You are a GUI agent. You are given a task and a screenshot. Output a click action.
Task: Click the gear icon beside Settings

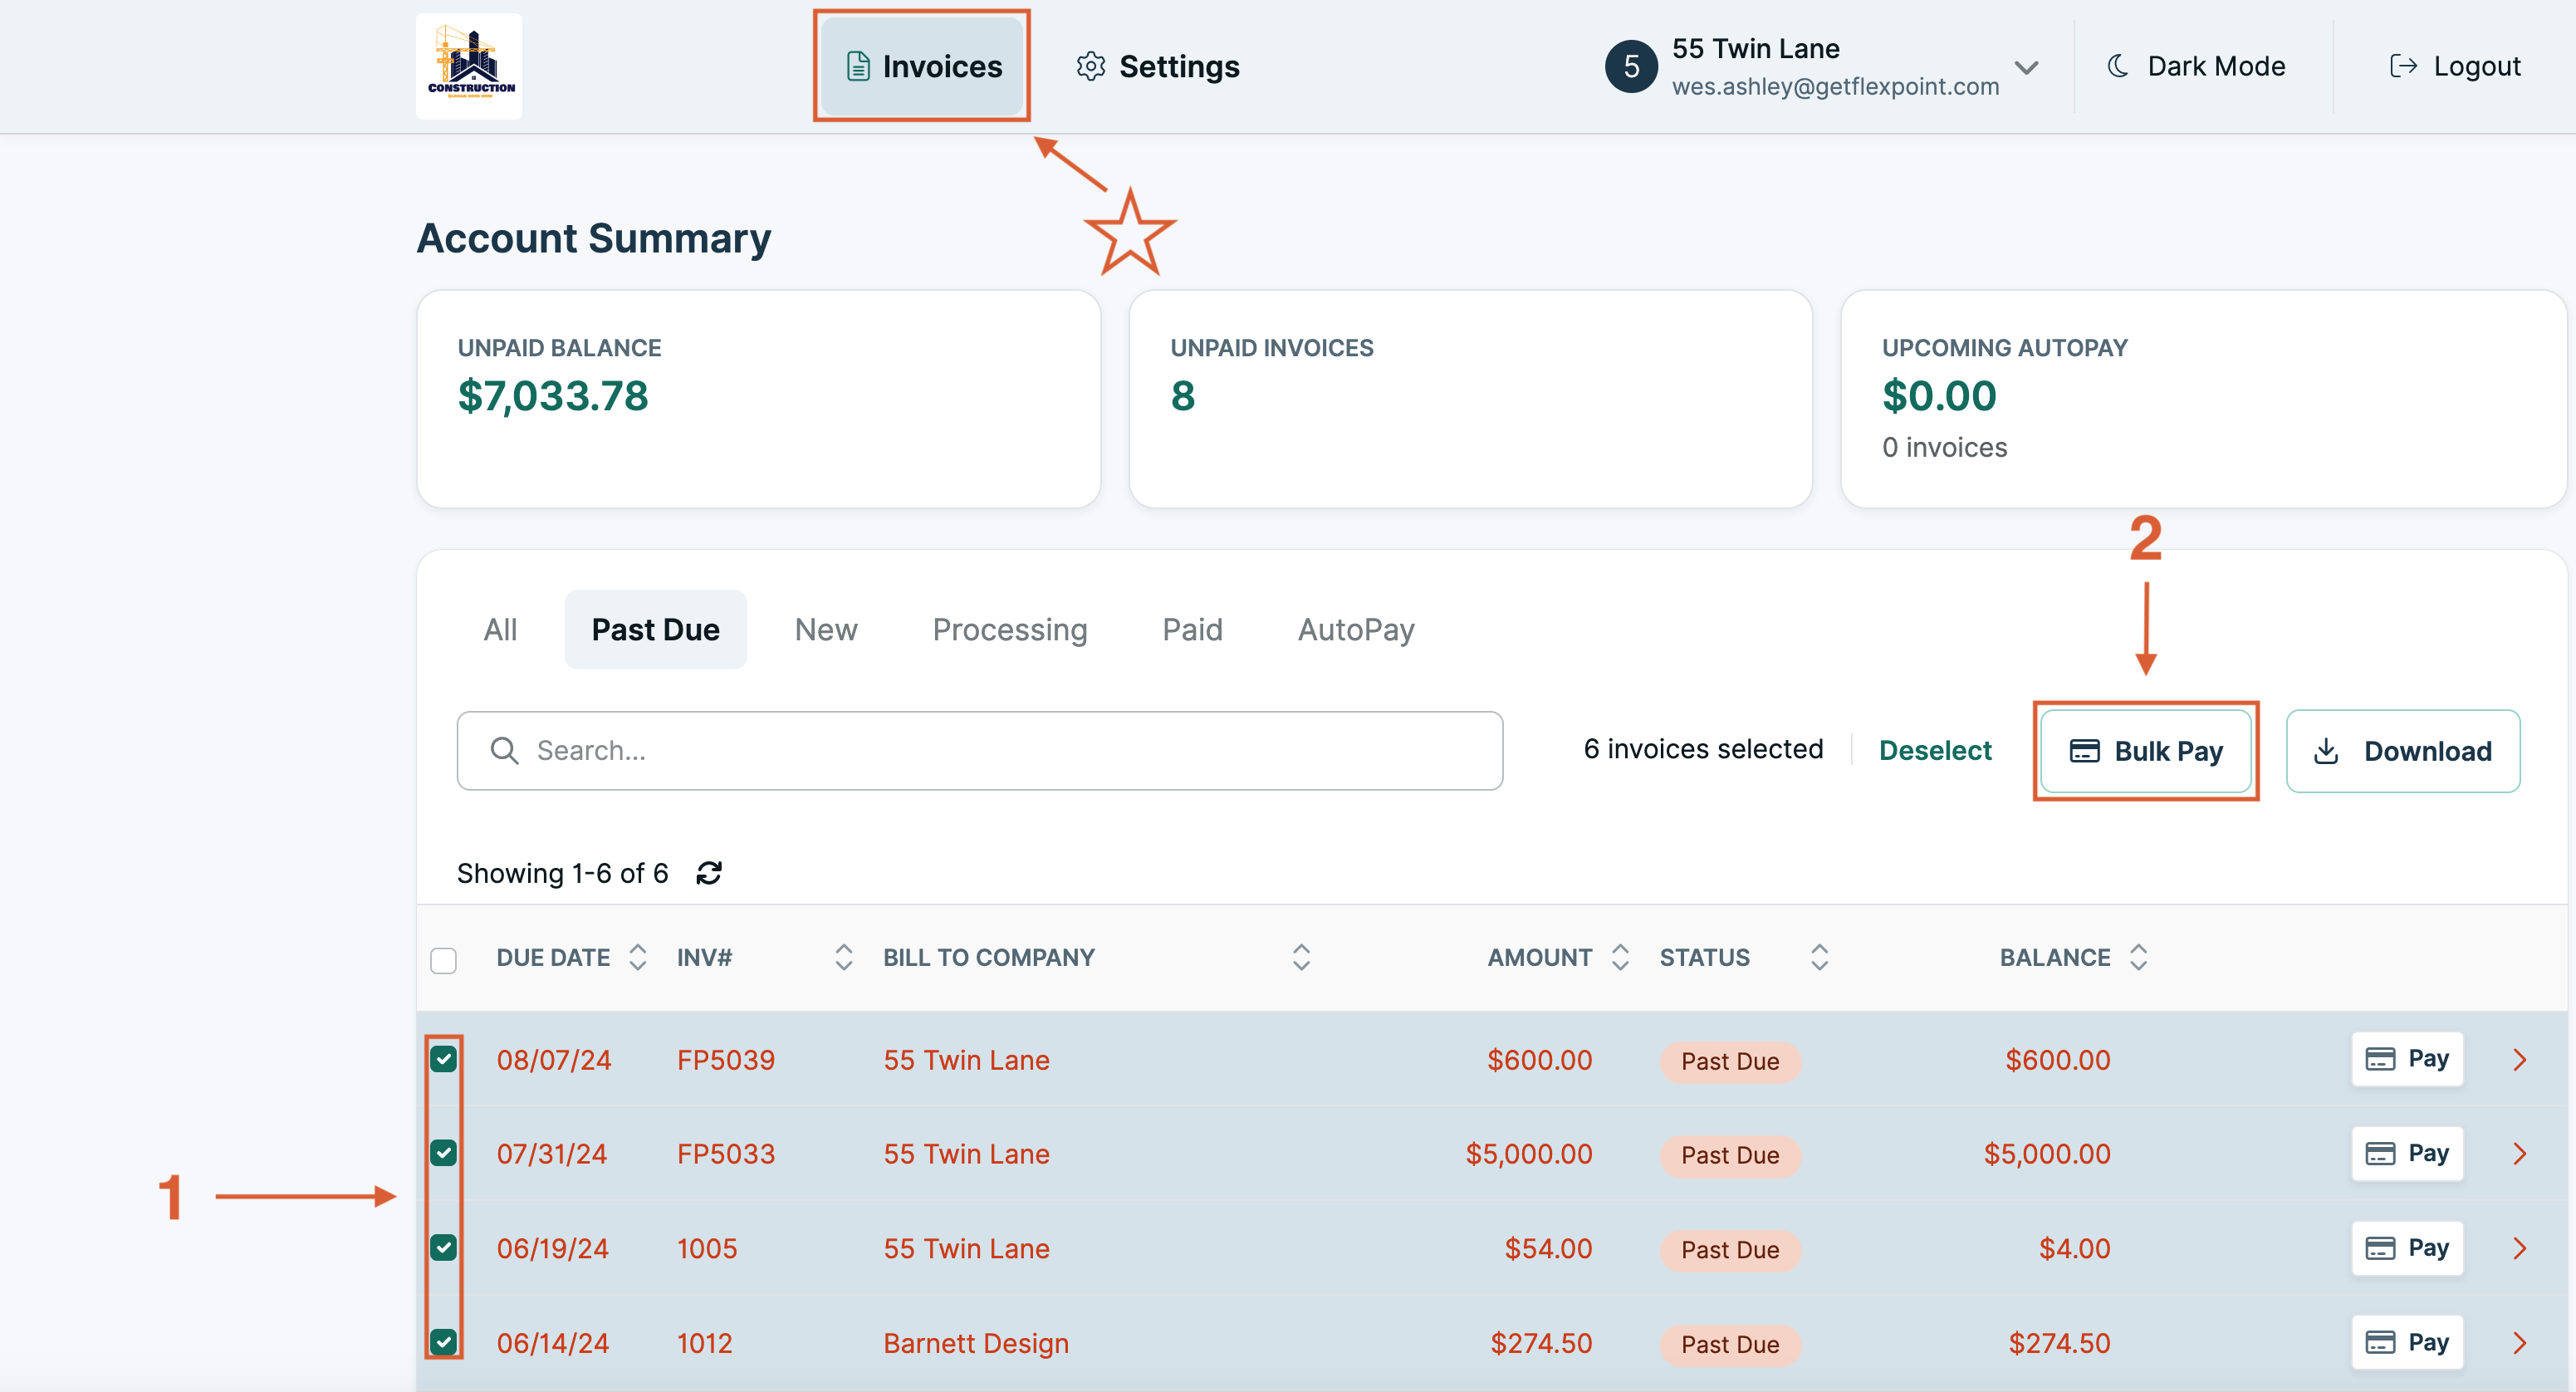coord(1090,66)
